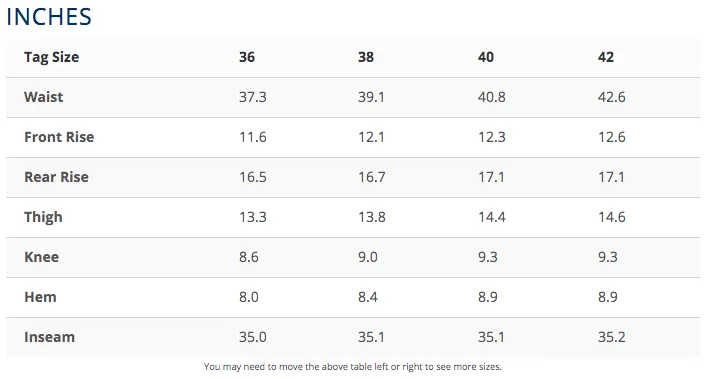Select the Rear Rise row label
The image size is (707, 379).
click(56, 177)
